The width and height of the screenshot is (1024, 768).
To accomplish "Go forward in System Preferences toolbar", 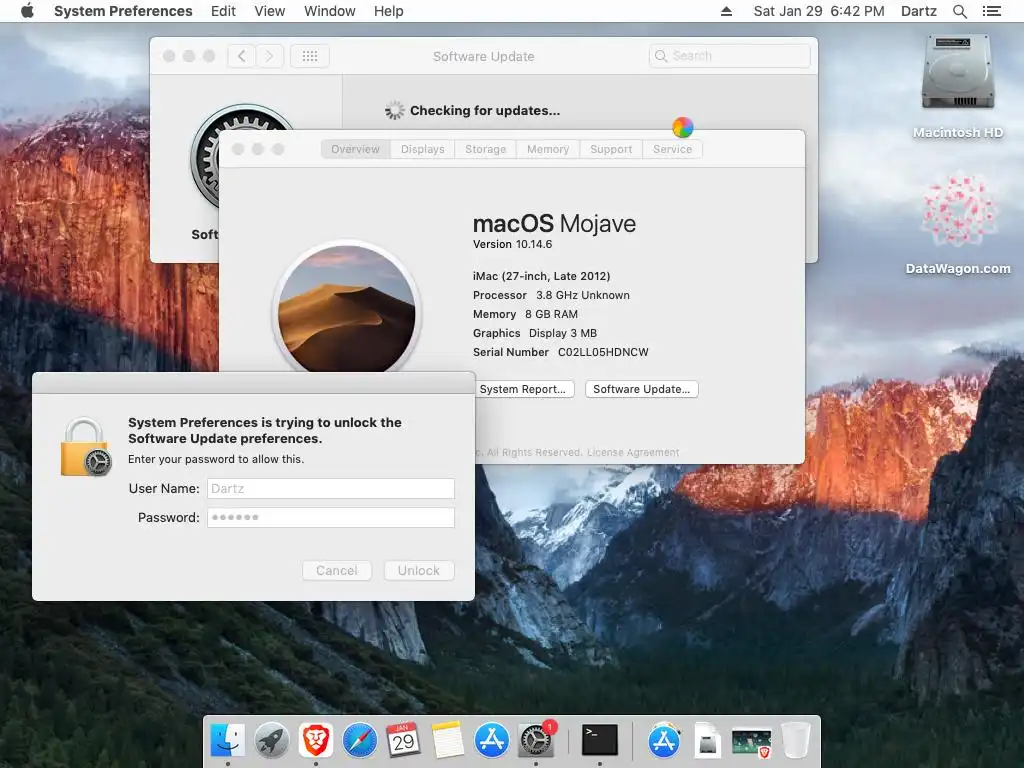I will click(x=269, y=56).
